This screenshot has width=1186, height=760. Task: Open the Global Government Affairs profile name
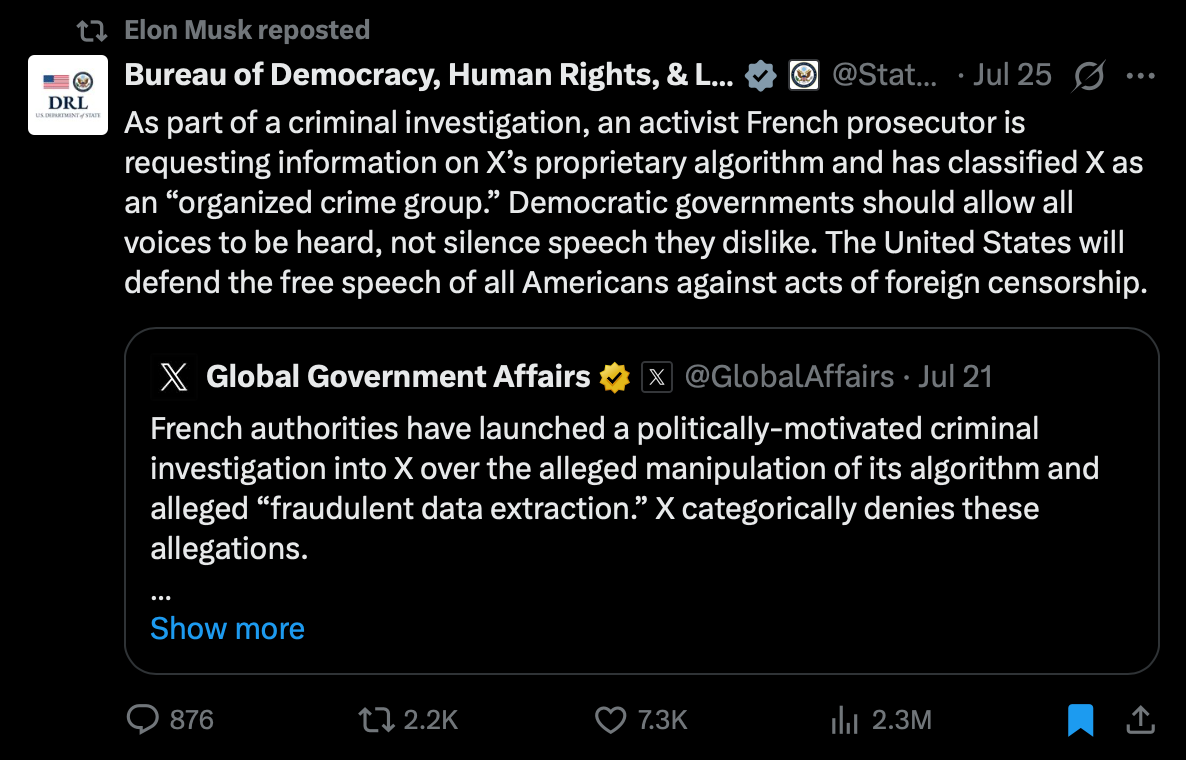point(398,377)
